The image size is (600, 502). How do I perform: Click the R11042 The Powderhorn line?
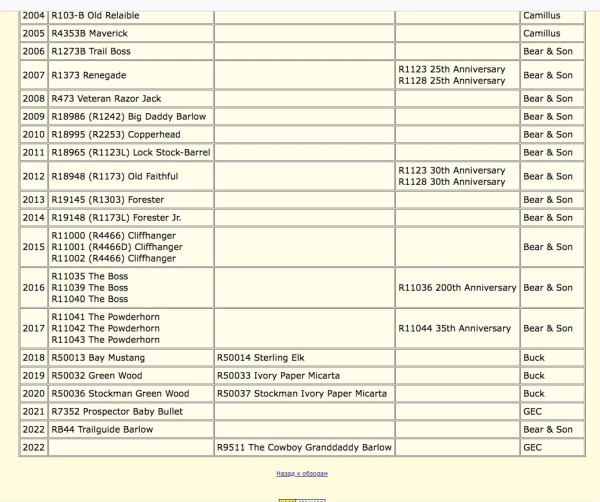click(x=106, y=328)
